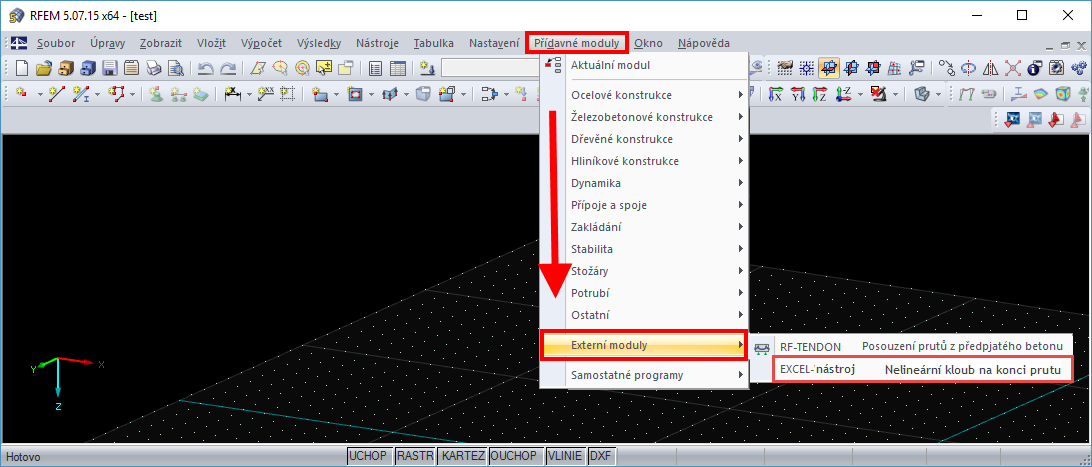Toggle the blue crosshair snap icon
This screenshot has height=467, width=1092.
tap(806, 68)
